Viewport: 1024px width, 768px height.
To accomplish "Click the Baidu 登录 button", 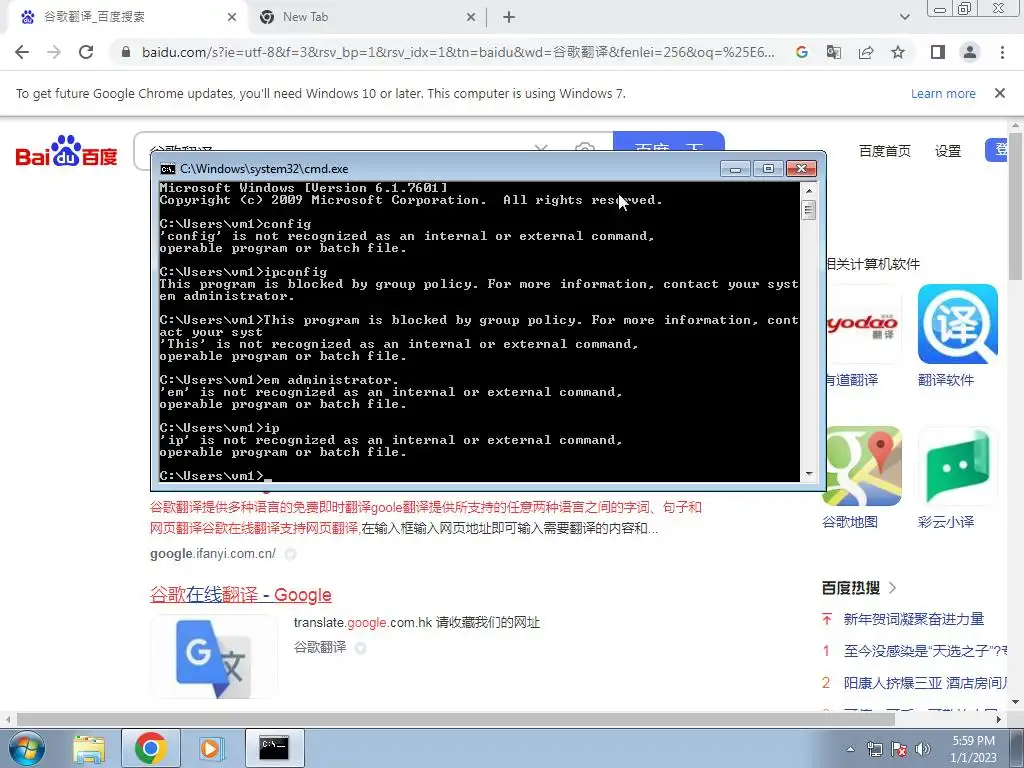I will pos(996,150).
